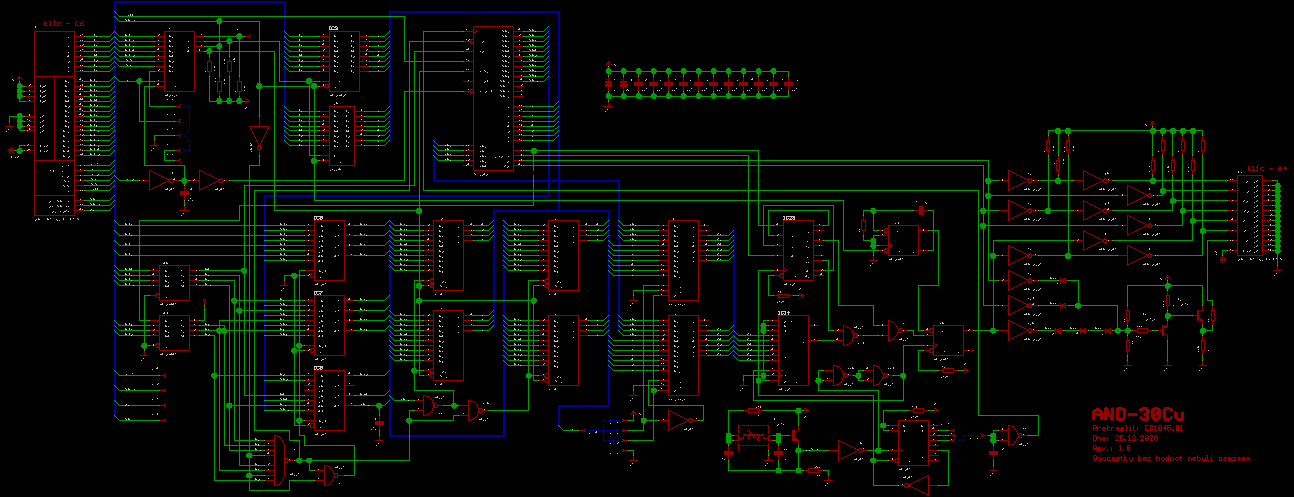Click the downward-pointing inverter symbol
1294x497 pixels.
coord(259,135)
